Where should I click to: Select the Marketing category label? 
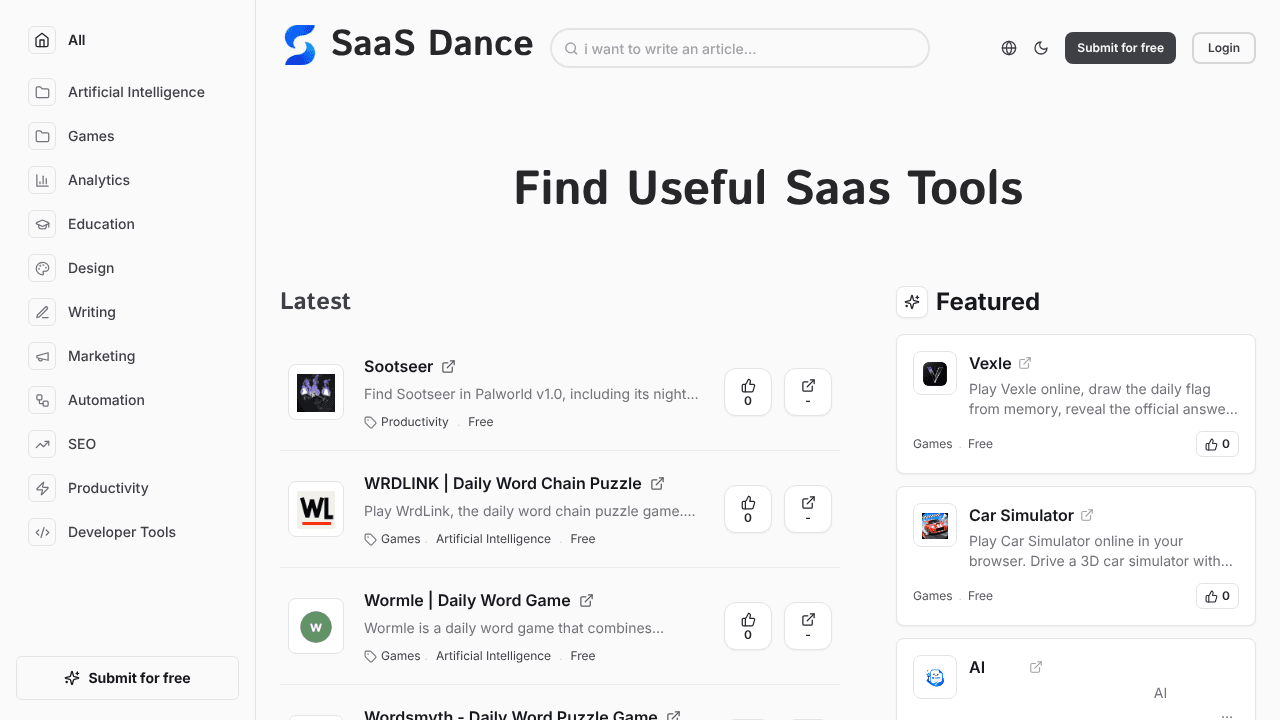pos(102,356)
